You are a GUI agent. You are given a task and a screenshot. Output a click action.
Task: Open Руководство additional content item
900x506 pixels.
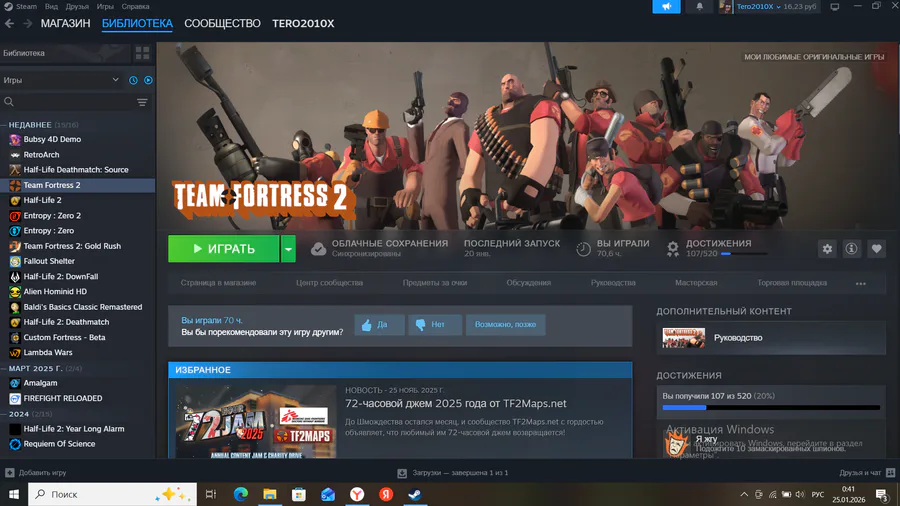click(771, 338)
